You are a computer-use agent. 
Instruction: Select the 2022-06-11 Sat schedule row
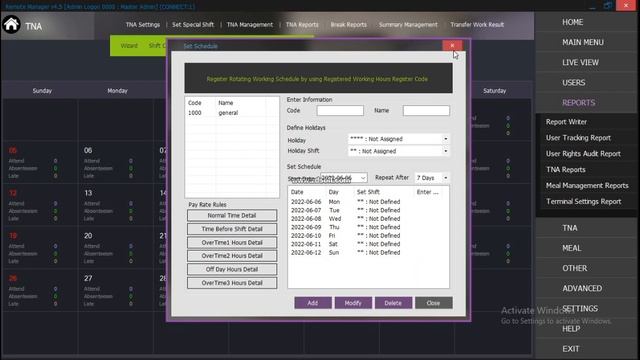[368, 244]
